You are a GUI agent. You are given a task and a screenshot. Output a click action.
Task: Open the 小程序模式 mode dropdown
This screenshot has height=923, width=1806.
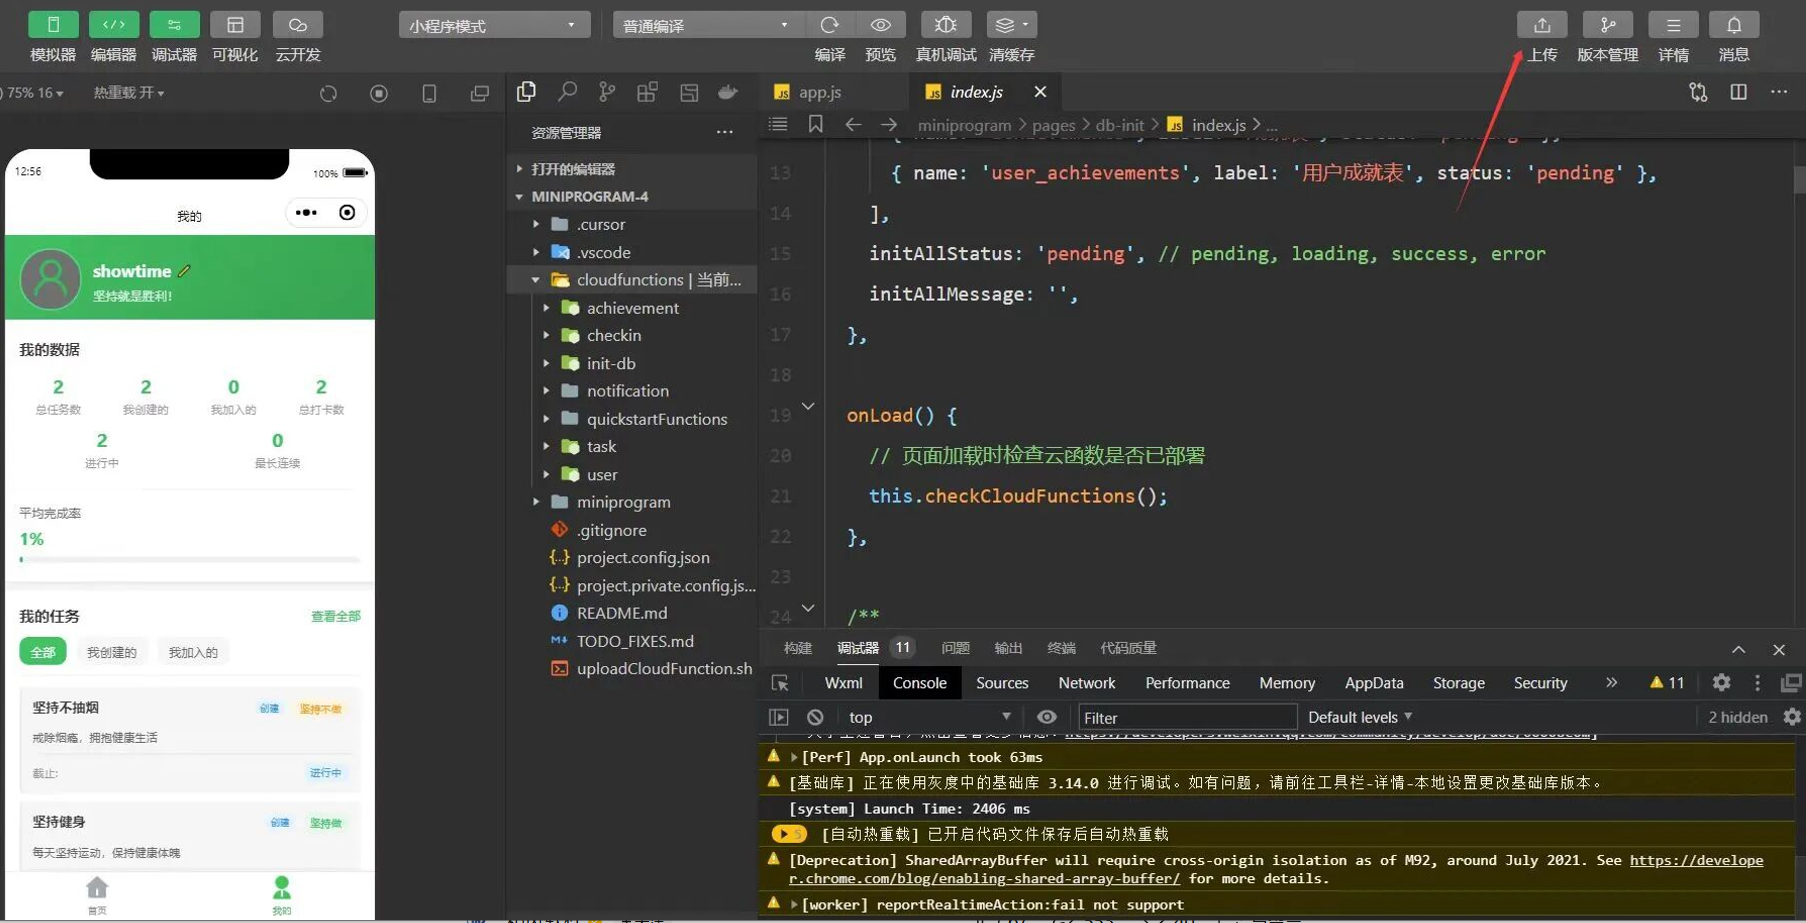[x=494, y=25]
